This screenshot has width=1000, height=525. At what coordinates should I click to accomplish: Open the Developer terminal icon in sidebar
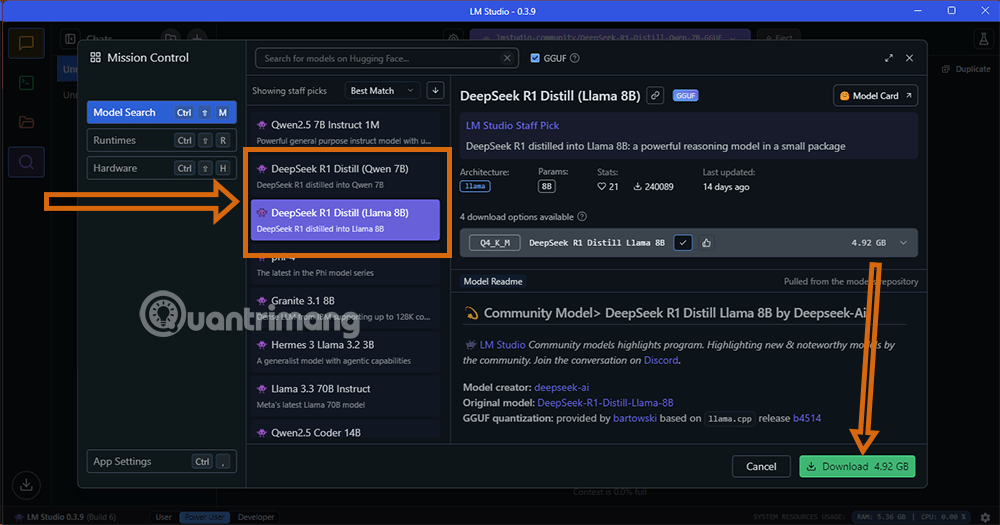26,83
